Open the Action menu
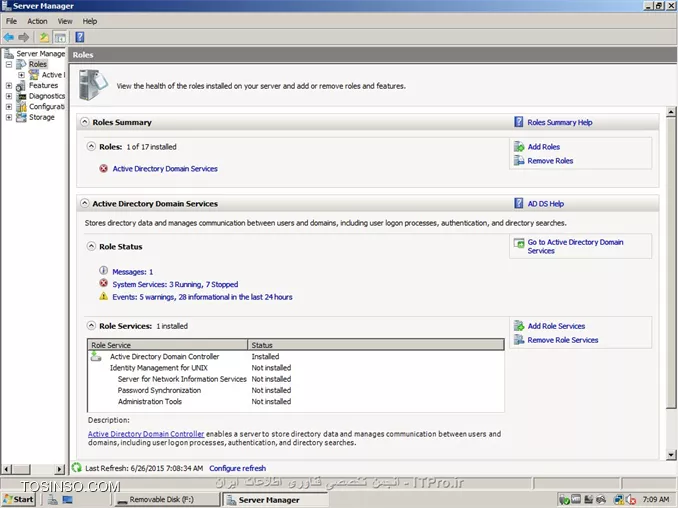Image resolution: width=678 pixels, height=508 pixels. coord(37,21)
